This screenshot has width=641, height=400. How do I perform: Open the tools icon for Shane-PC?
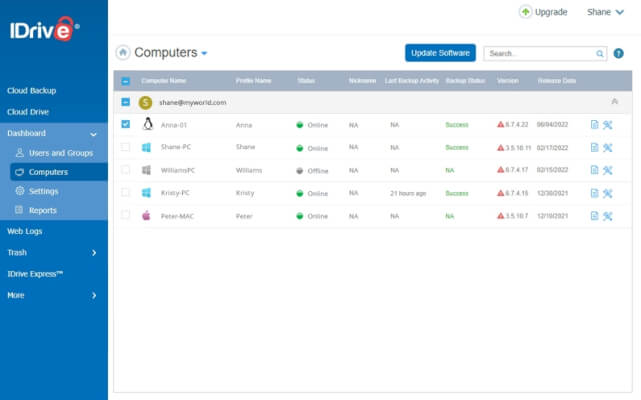[x=607, y=148]
